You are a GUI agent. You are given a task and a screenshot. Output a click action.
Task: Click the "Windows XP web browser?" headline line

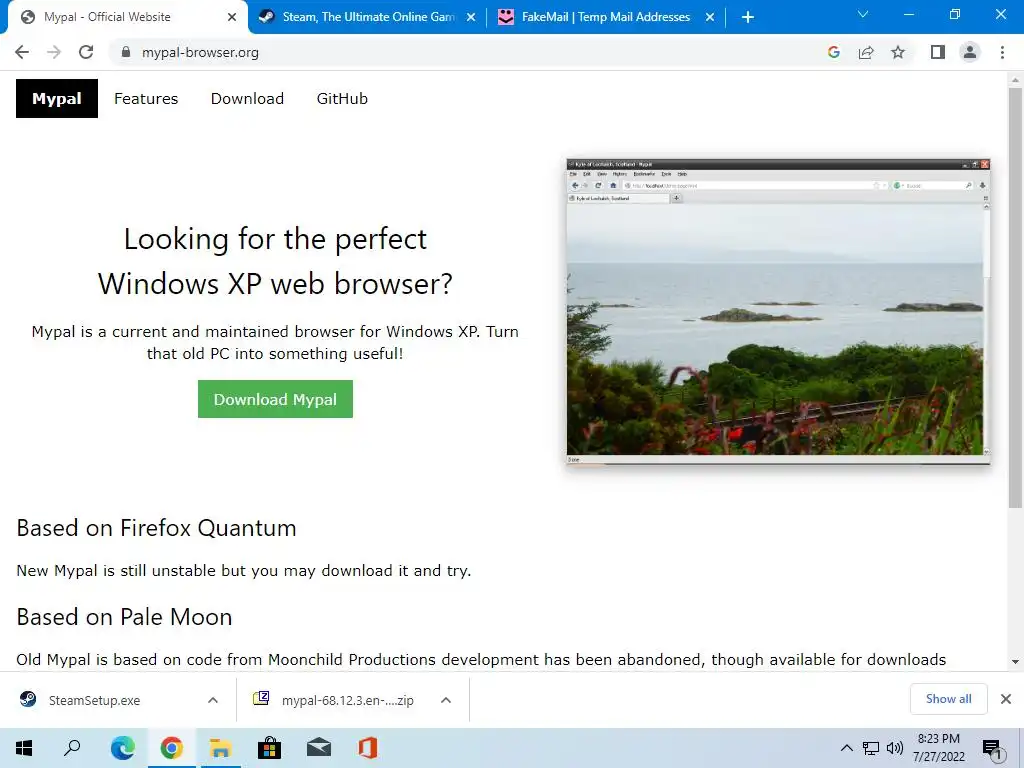click(275, 283)
